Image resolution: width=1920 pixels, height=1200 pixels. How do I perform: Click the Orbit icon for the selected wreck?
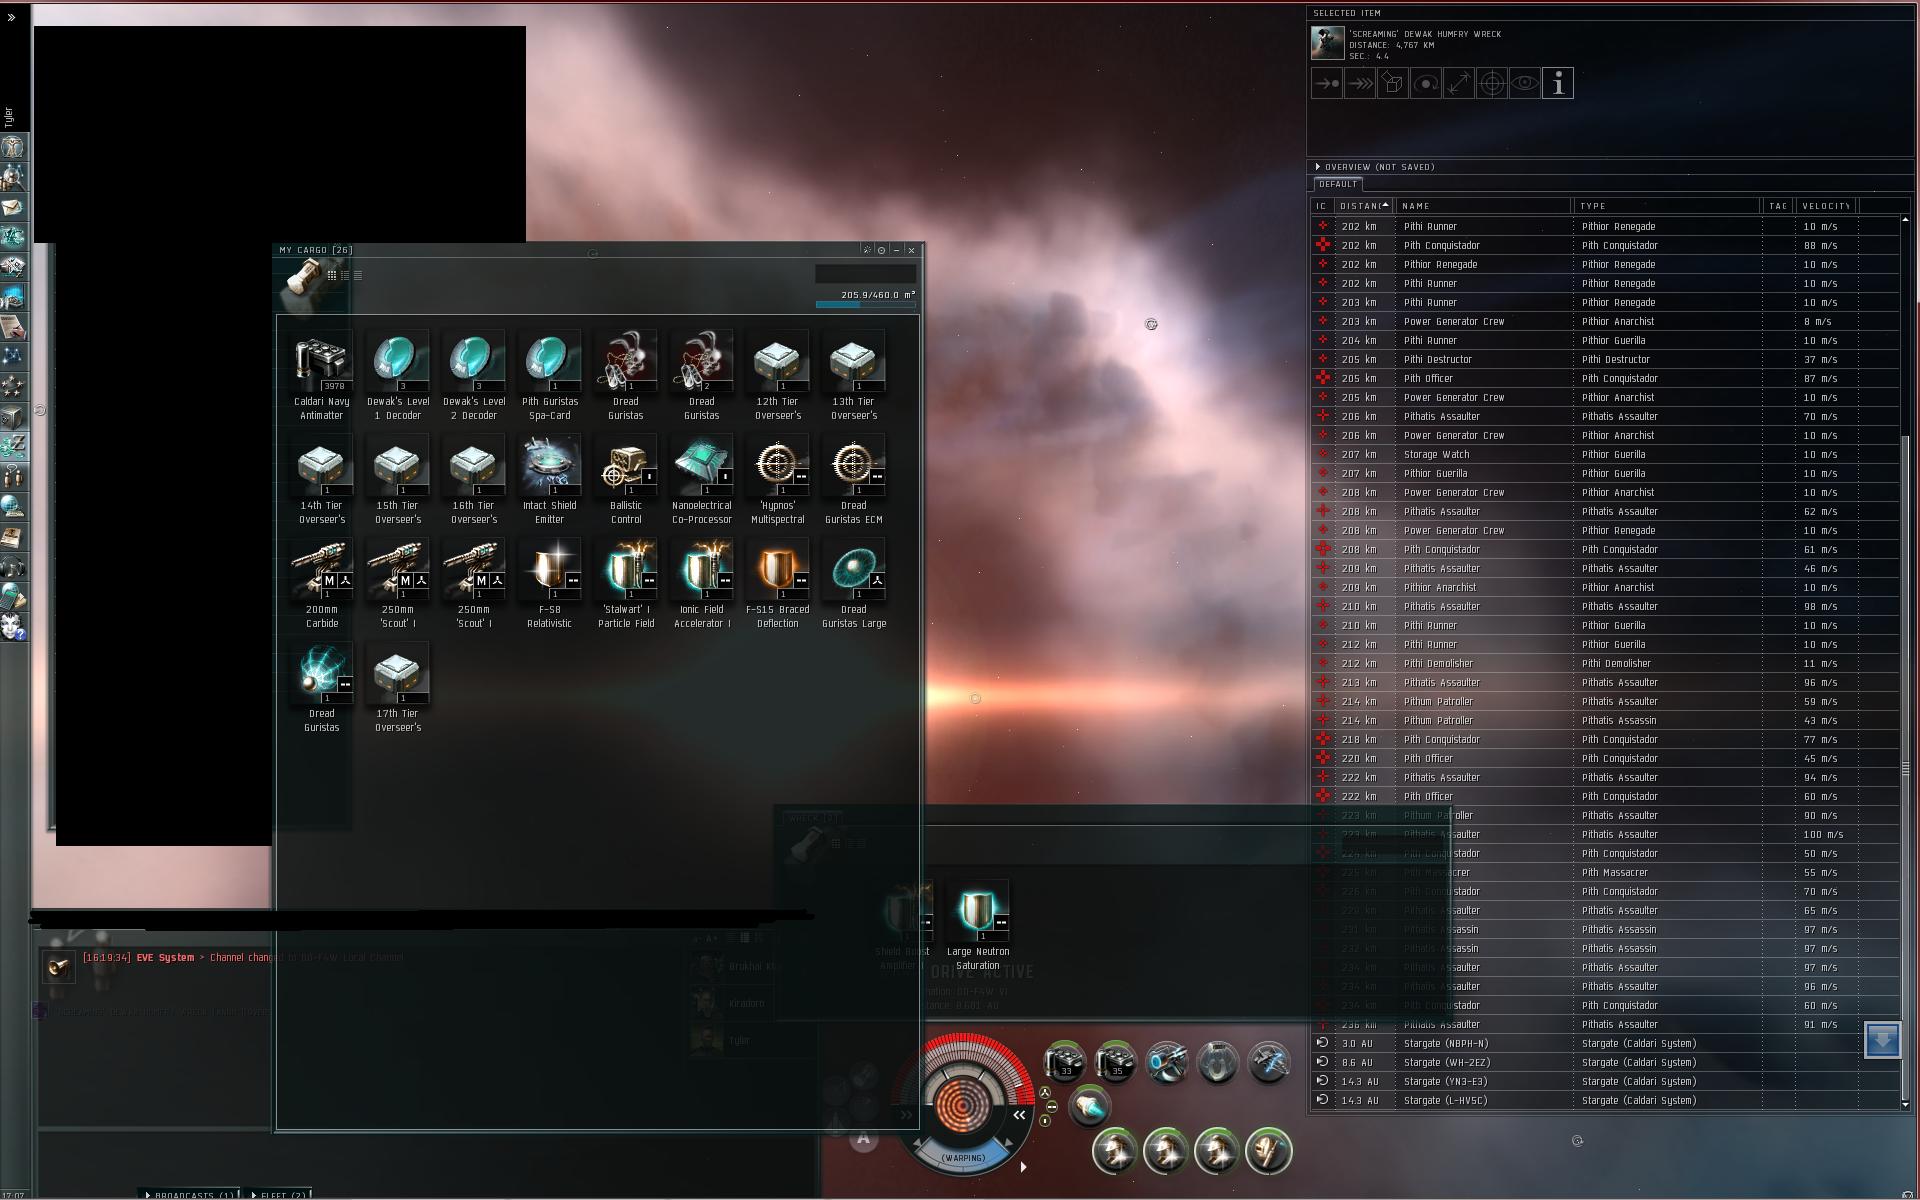tap(1425, 84)
